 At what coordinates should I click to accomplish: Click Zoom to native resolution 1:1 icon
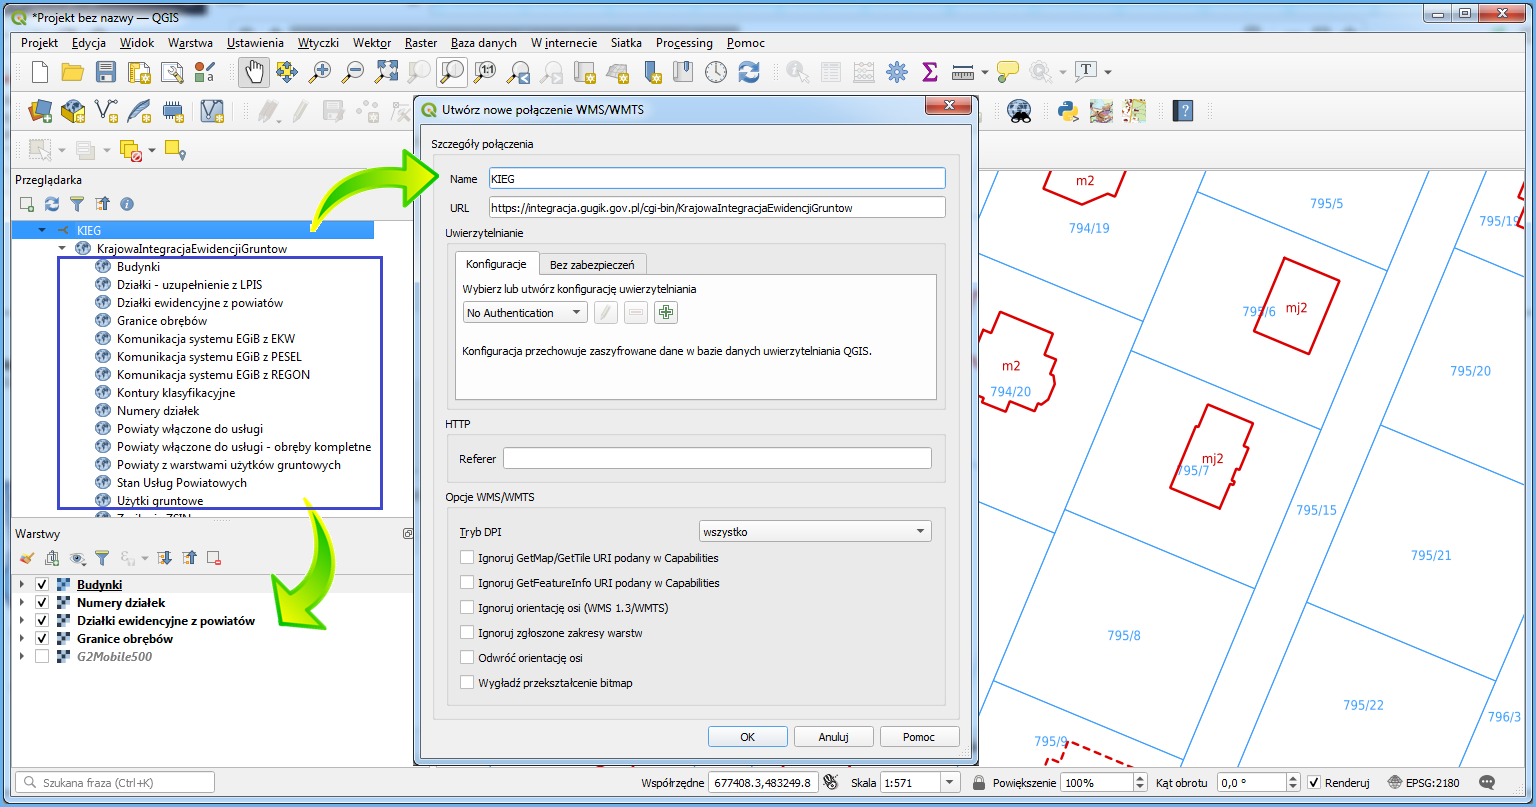pyautogui.click(x=485, y=72)
